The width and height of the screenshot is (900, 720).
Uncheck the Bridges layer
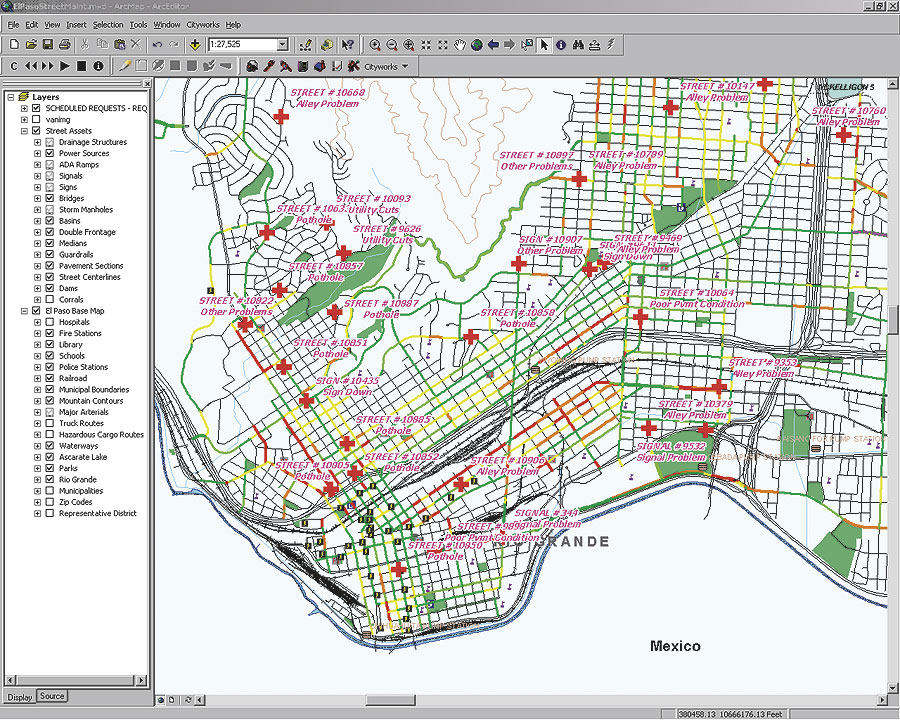click(x=49, y=199)
